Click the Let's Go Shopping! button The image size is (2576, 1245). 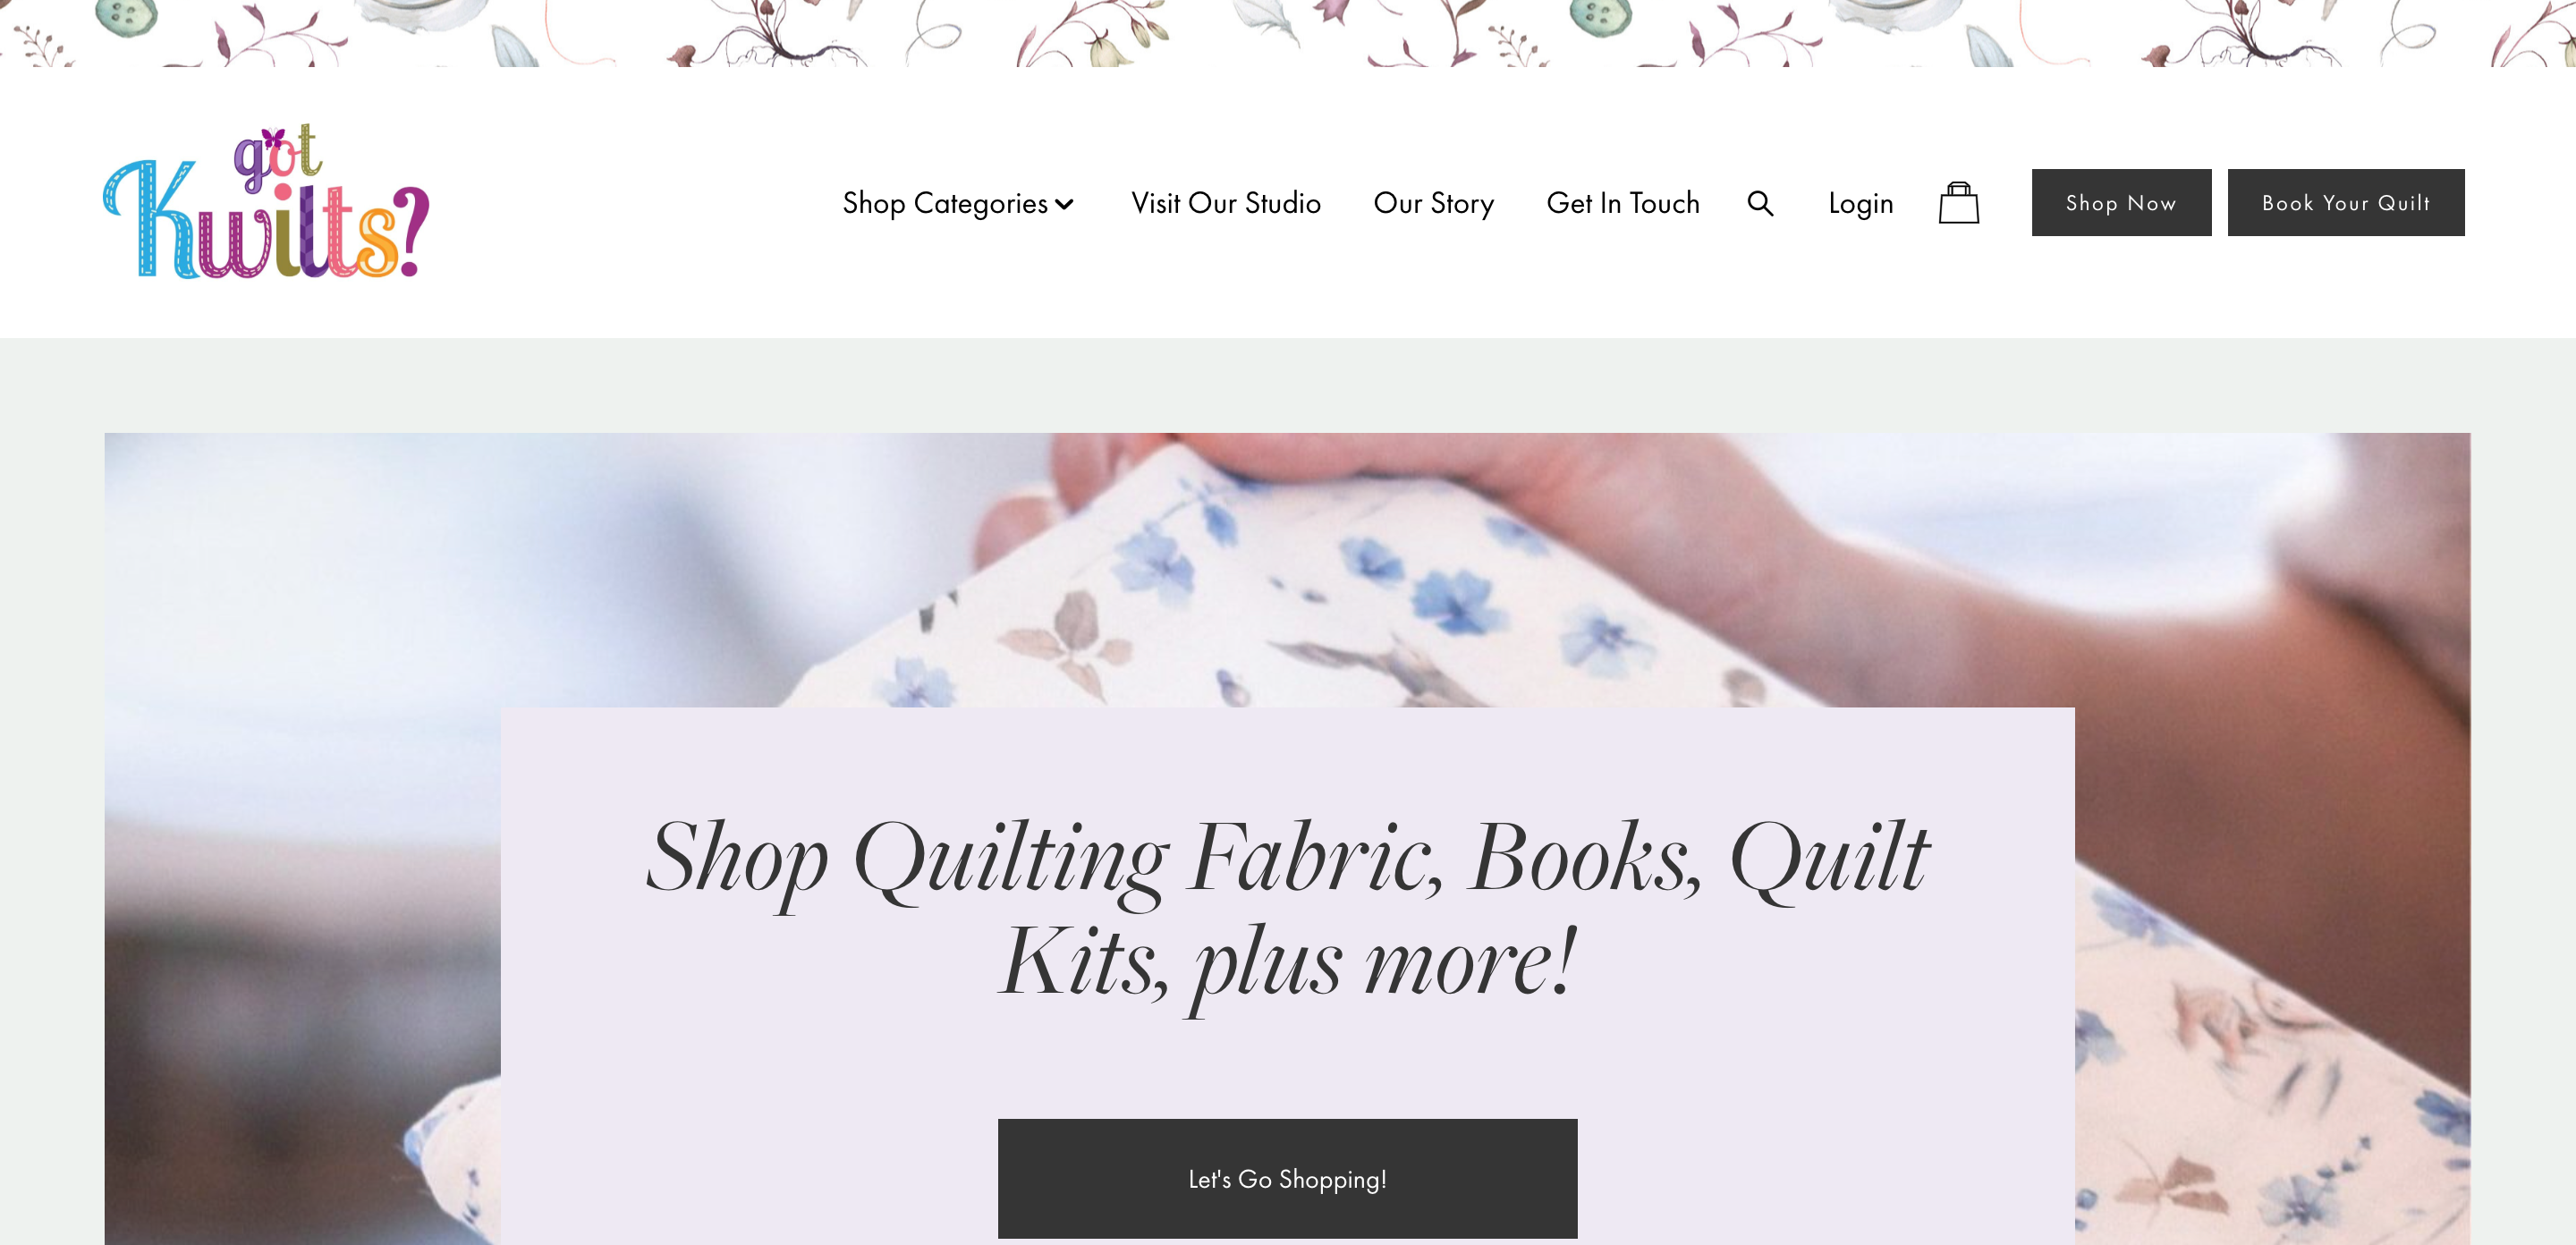[1287, 1178]
